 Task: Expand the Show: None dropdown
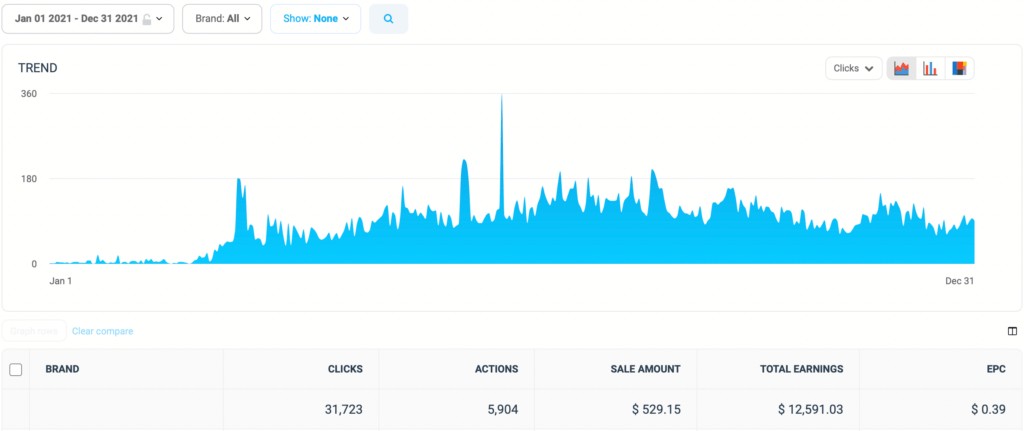tap(315, 19)
